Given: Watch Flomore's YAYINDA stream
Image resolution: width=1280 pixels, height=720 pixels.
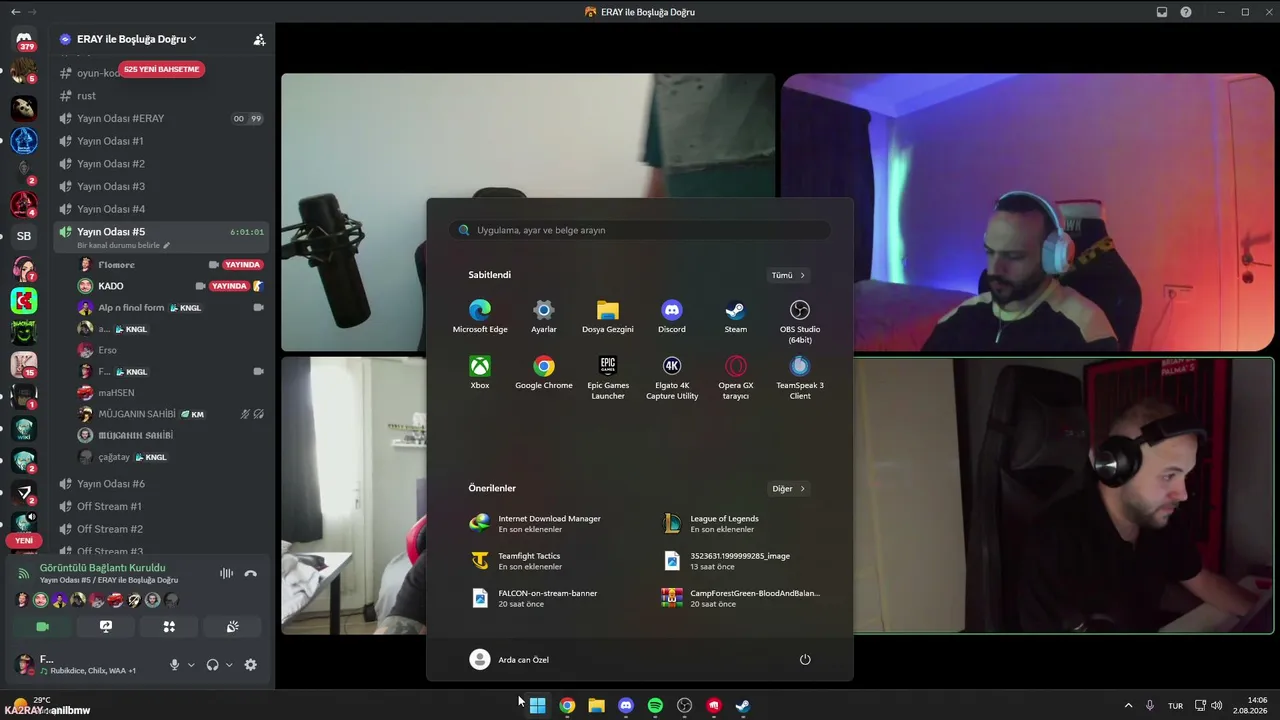Looking at the screenshot, I should (x=242, y=265).
